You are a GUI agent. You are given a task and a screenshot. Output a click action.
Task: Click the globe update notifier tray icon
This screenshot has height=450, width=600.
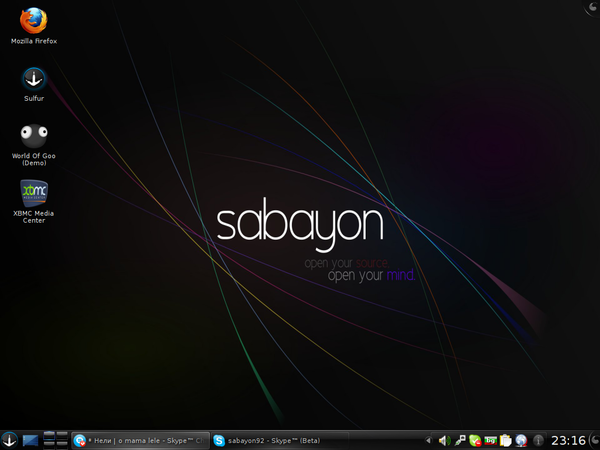(521, 441)
